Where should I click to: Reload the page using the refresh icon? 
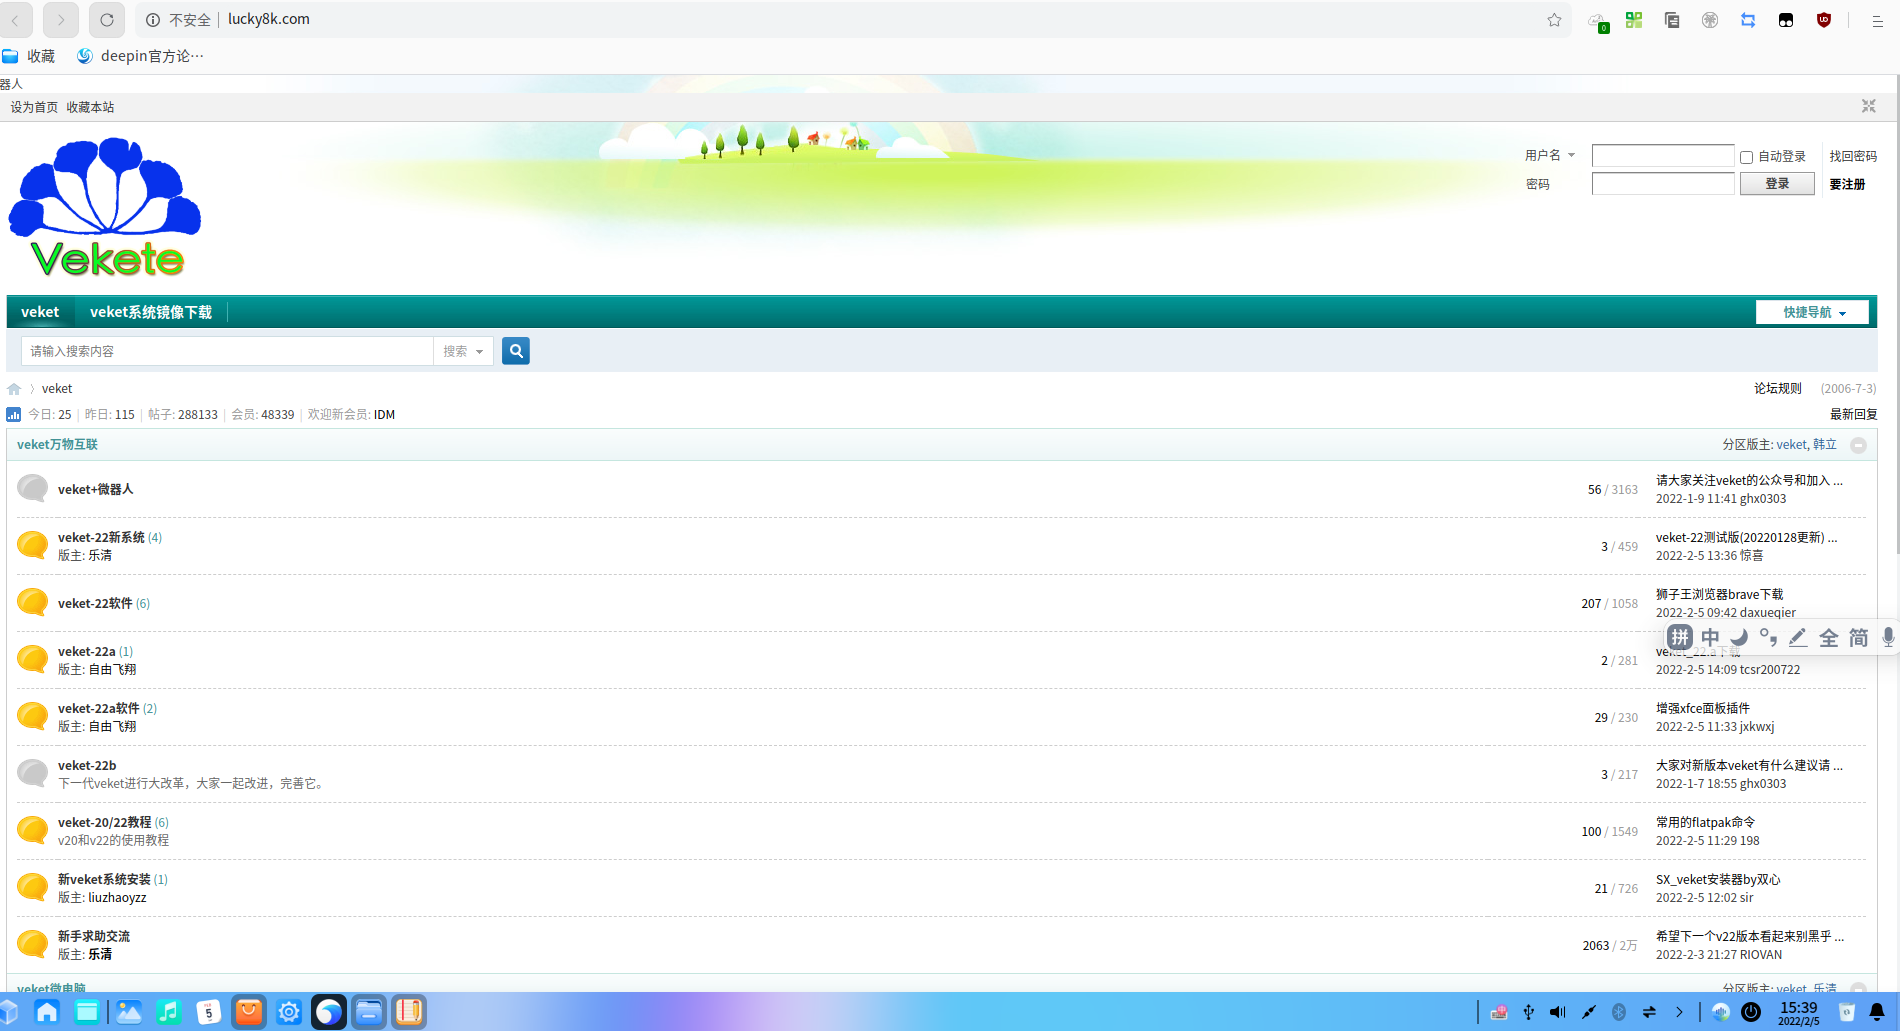pyautogui.click(x=107, y=20)
